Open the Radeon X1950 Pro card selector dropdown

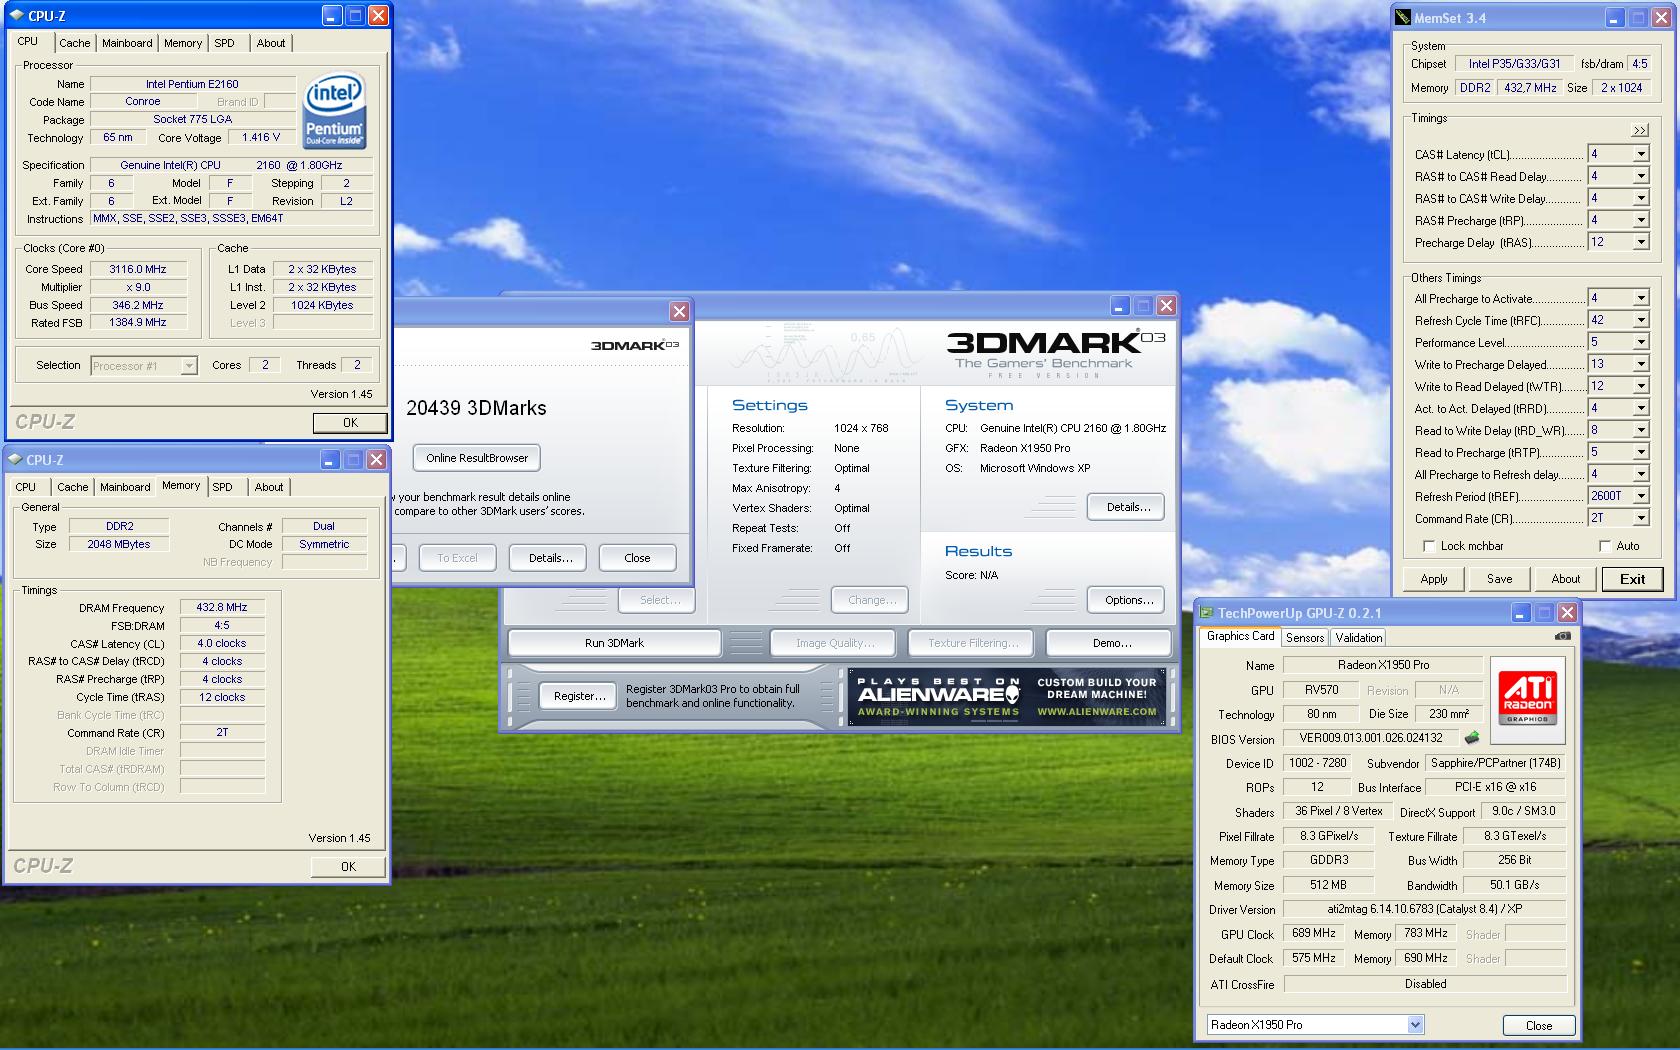tap(1415, 1024)
